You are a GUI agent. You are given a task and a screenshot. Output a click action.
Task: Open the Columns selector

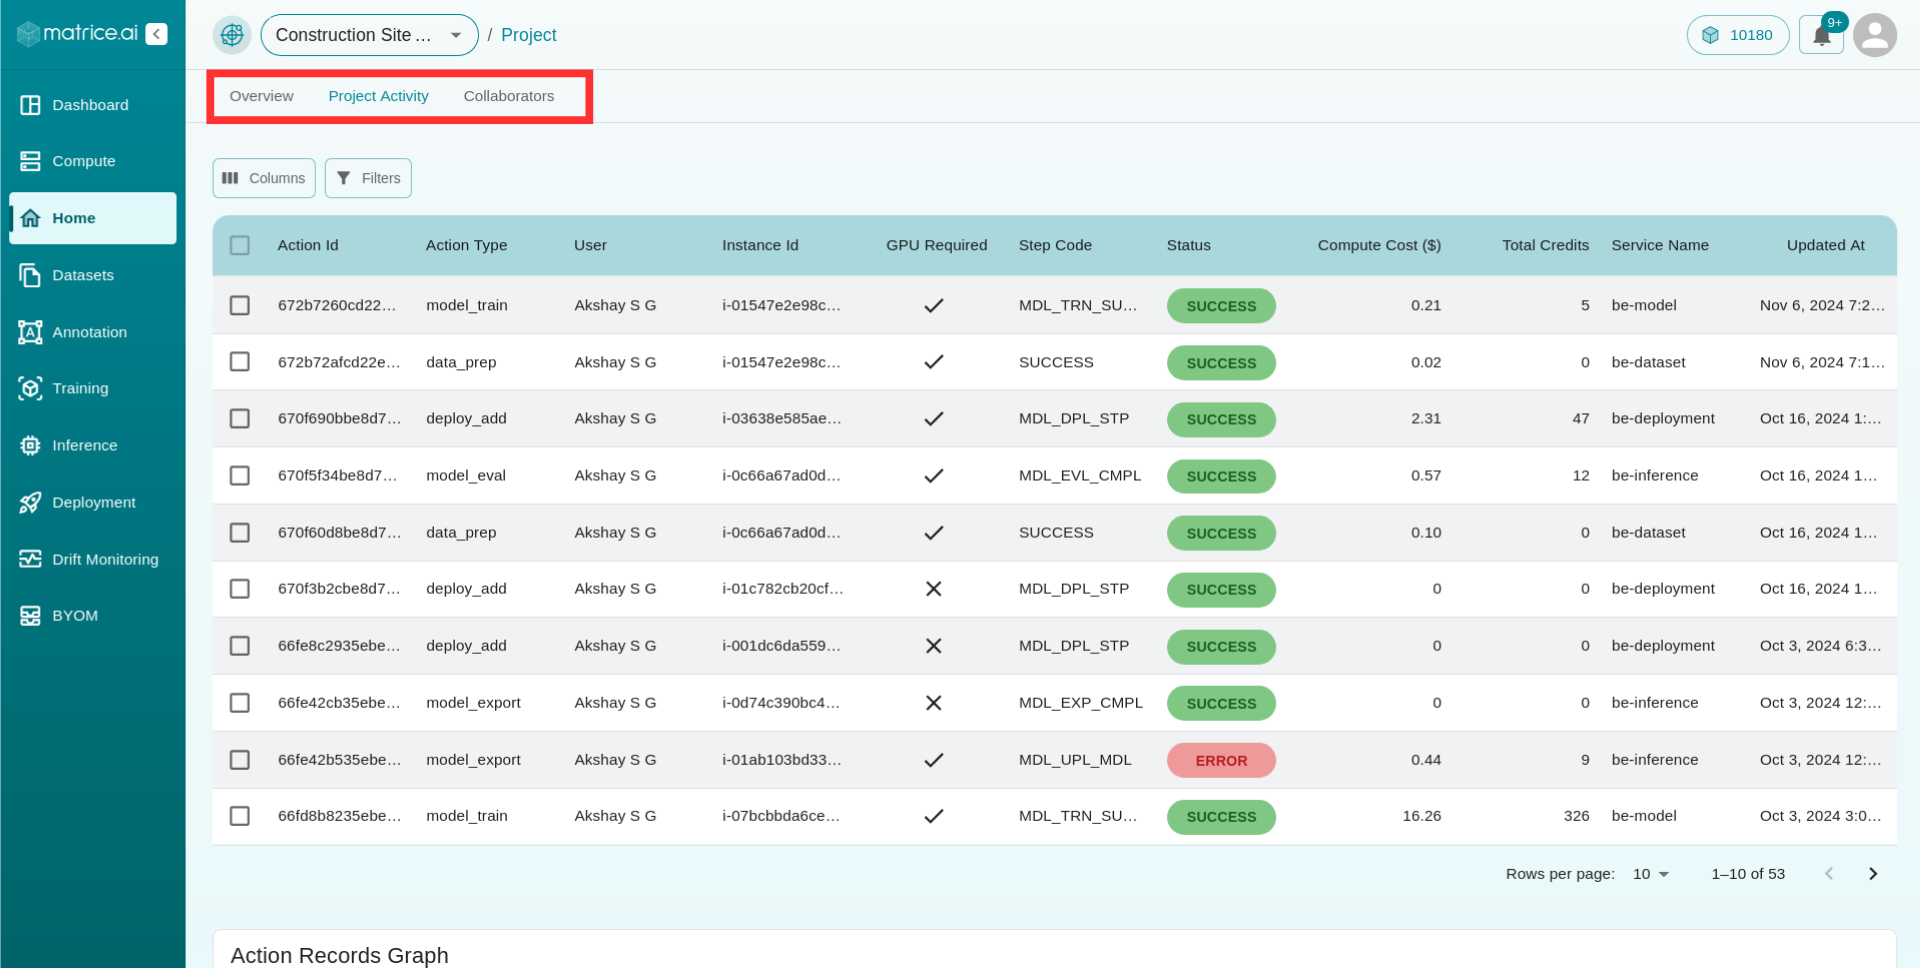click(264, 178)
